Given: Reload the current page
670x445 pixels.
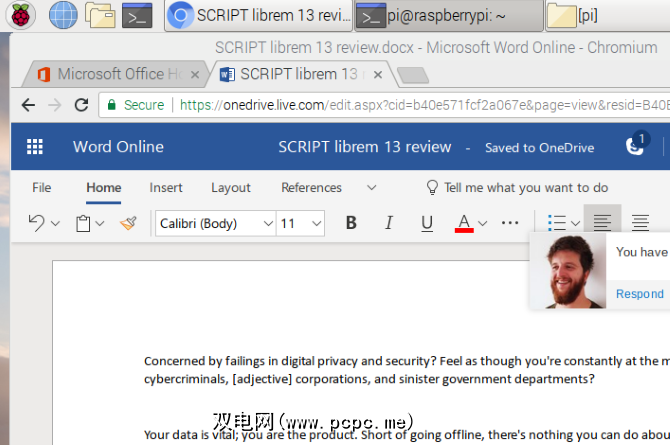Looking at the screenshot, I should [x=81, y=105].
